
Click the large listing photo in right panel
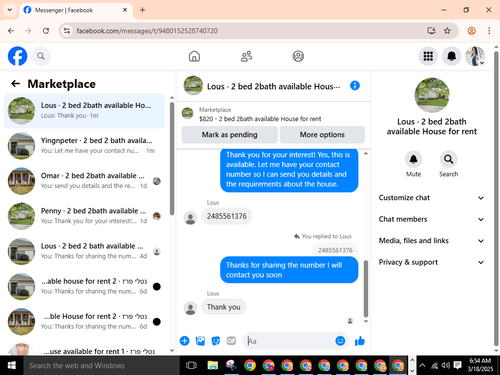(x=432, y=95)
